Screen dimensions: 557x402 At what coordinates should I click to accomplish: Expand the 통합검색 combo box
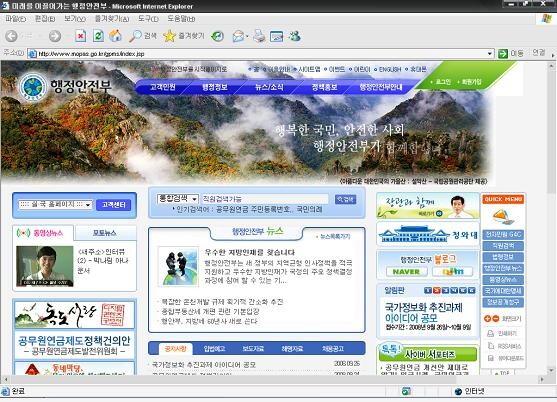tap(177, 199)
